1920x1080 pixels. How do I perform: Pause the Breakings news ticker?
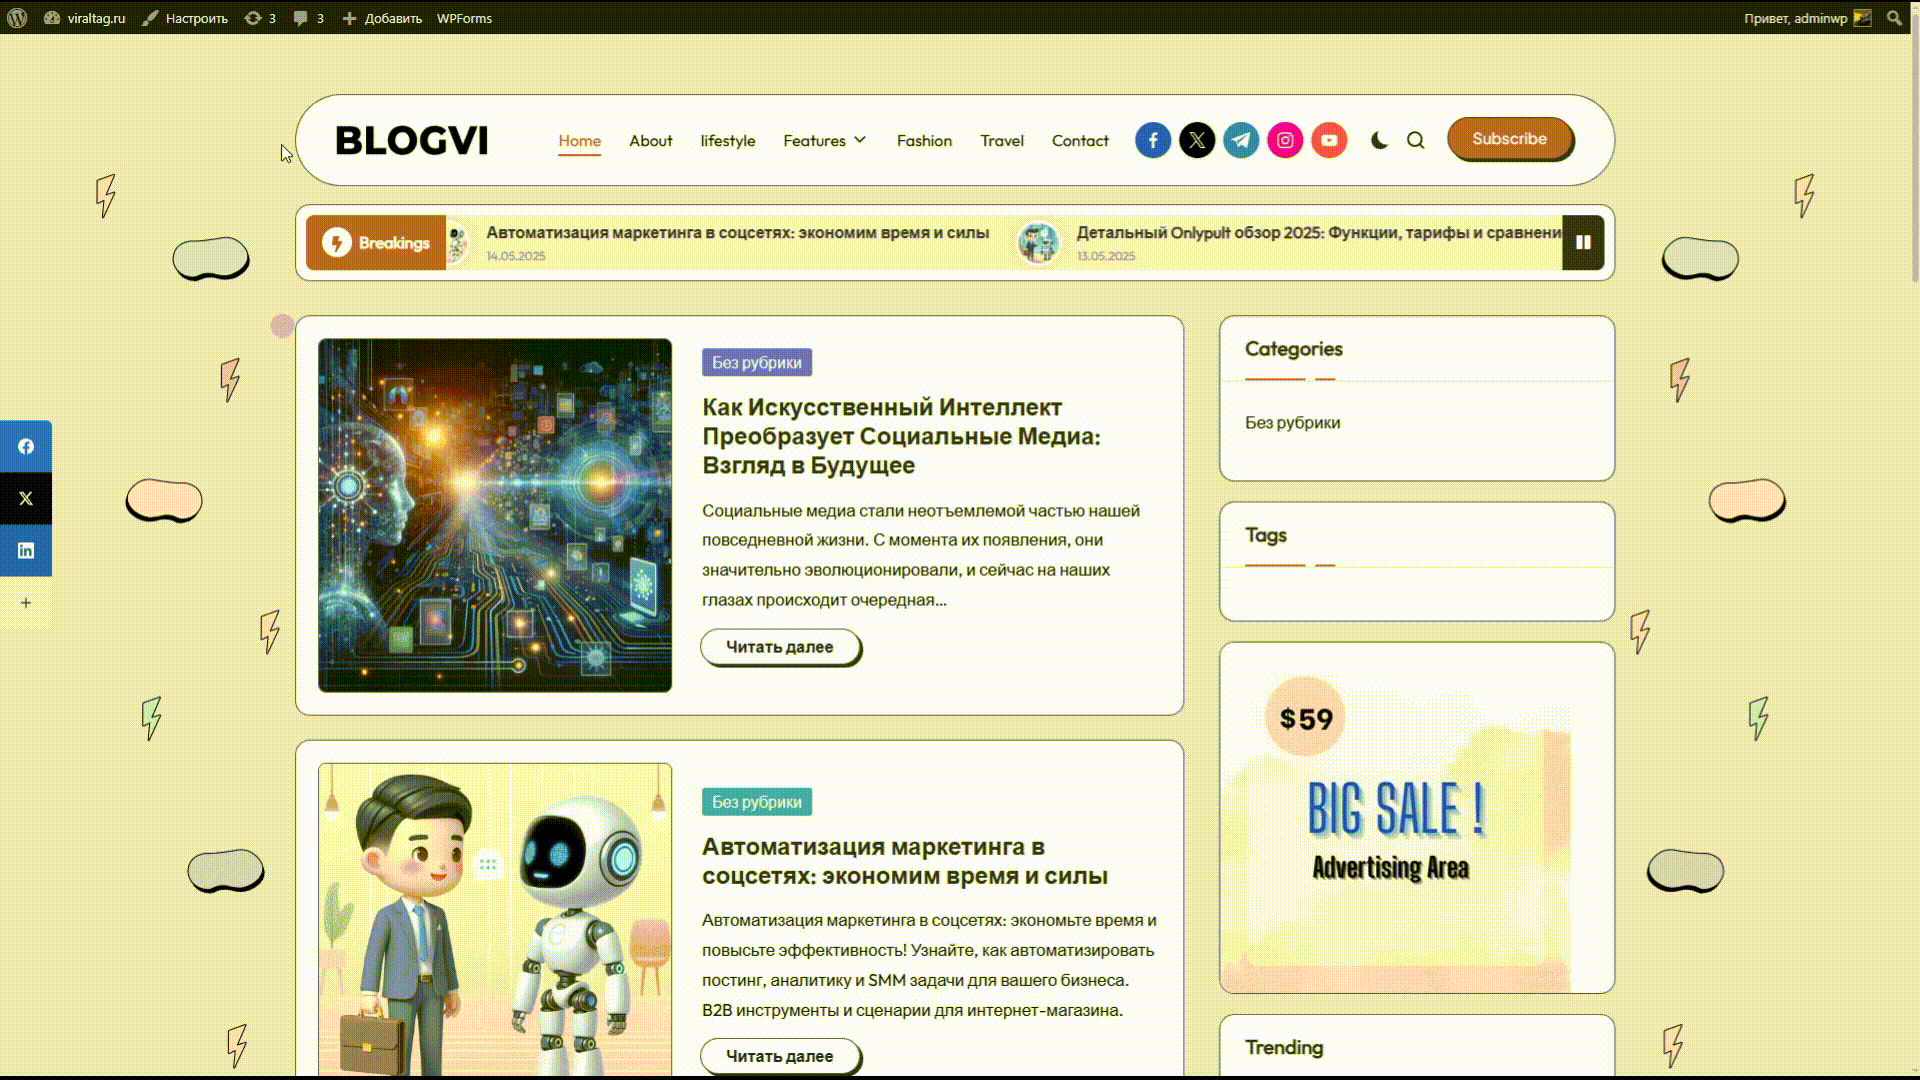[1583, 242]
